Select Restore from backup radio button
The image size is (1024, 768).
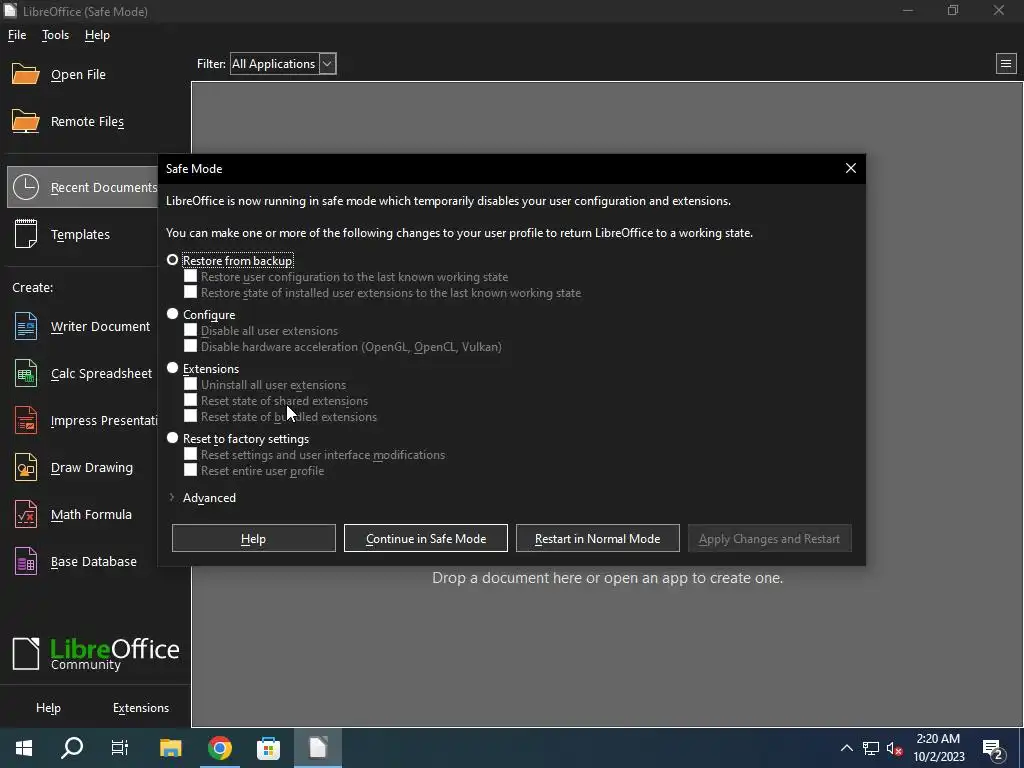click(x=172, y=260)
